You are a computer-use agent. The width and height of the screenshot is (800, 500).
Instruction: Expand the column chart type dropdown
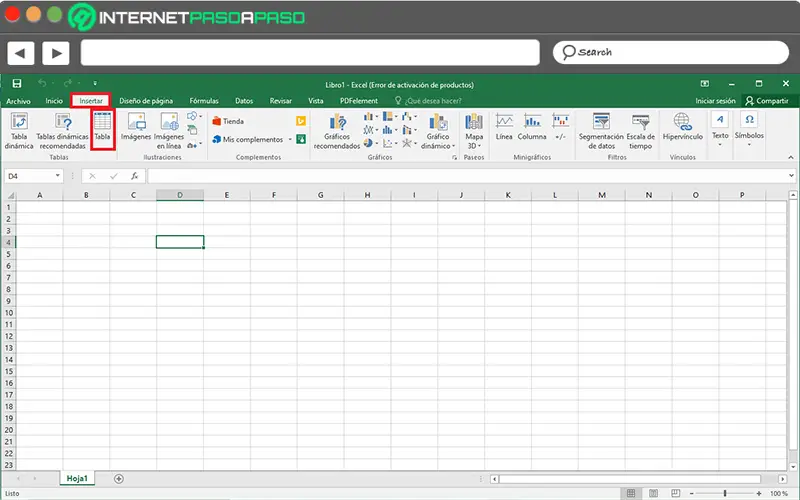tap(377, 117)
